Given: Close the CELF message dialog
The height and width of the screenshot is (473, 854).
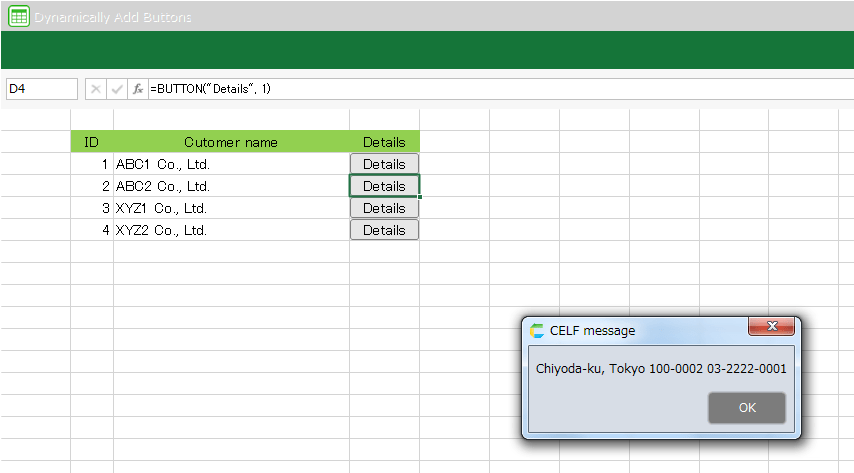Looking at the screenshot, I should pyautogui.click(x=772, y=327).
